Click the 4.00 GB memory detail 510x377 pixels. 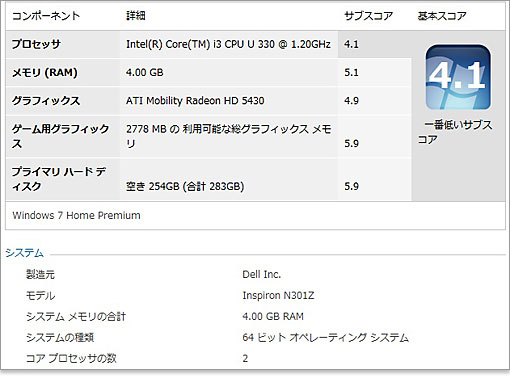click(145, 72)
